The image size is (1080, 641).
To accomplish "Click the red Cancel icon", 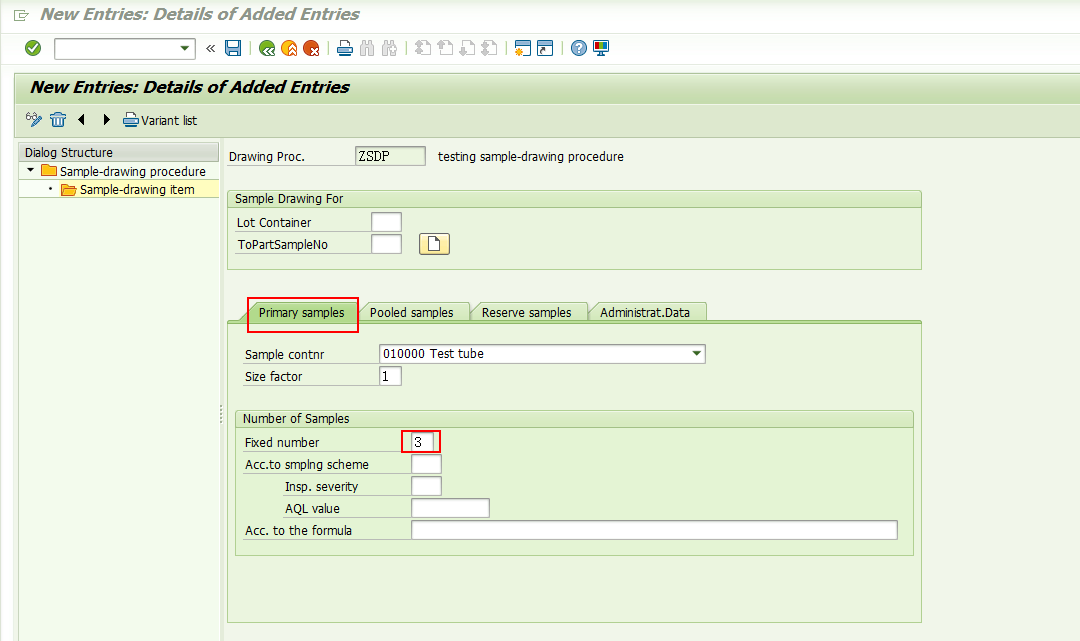I will click(x=311, y=48).
